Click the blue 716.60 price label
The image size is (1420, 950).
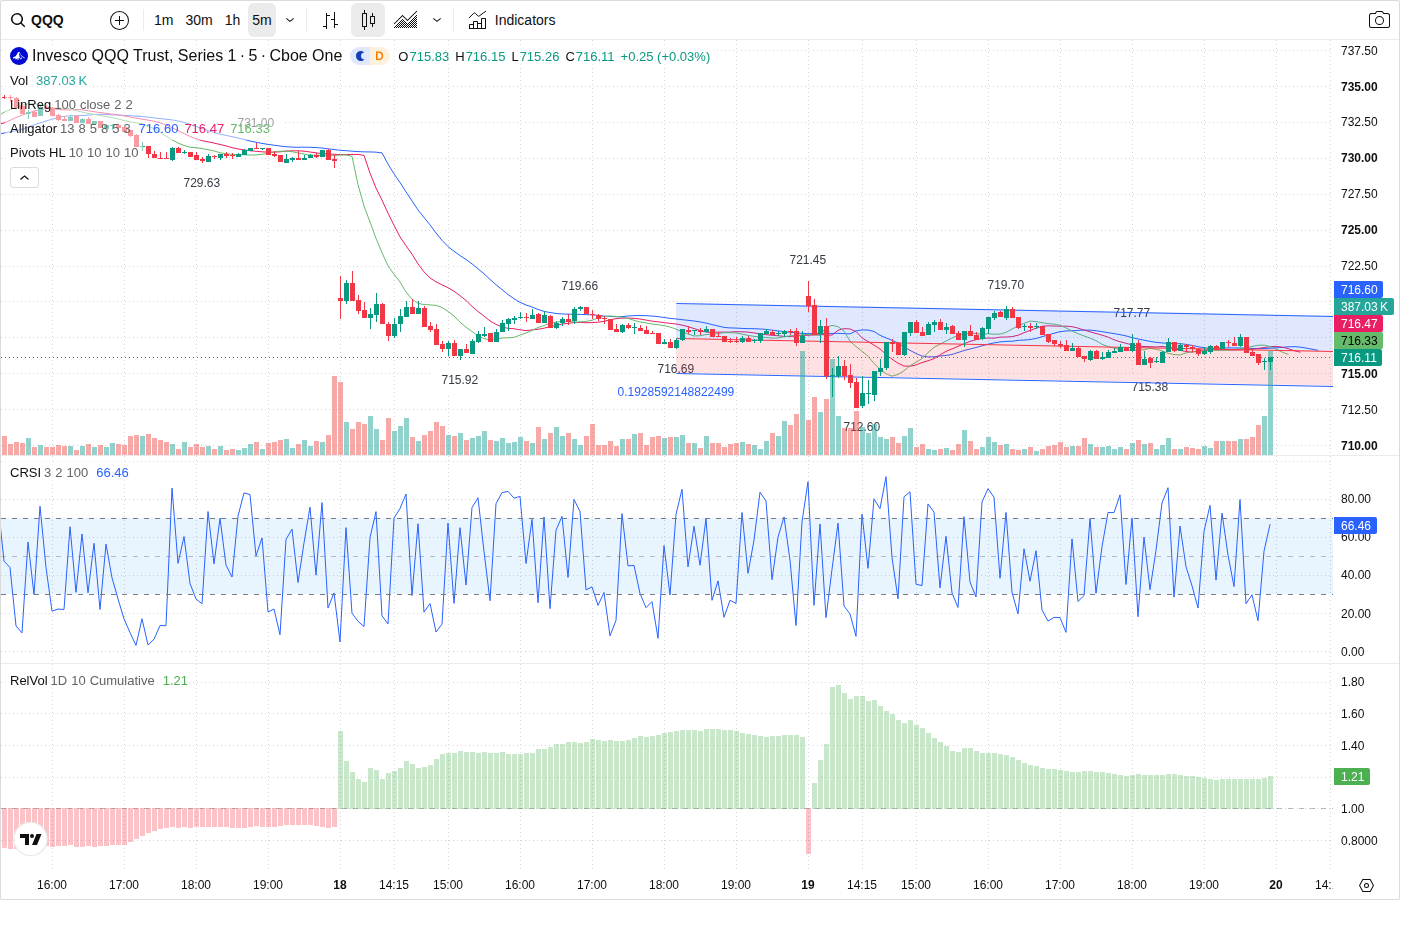(1359, 290)
